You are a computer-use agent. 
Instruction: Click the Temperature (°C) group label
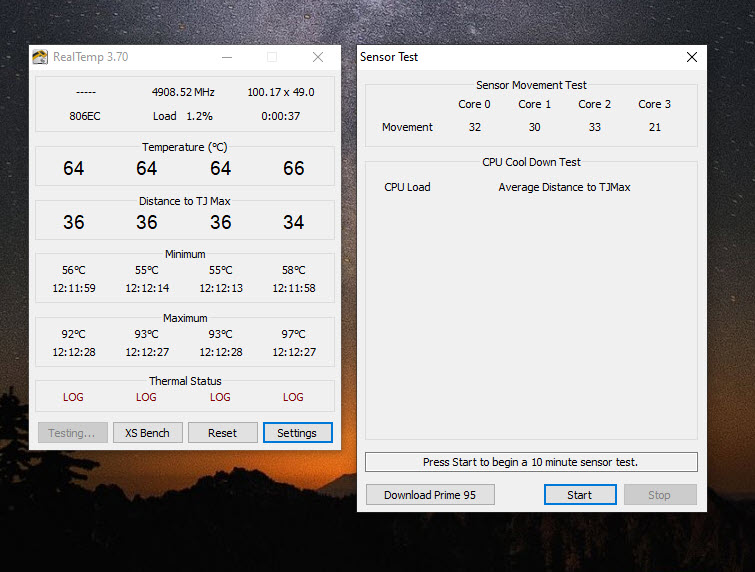tap(185, 147)
